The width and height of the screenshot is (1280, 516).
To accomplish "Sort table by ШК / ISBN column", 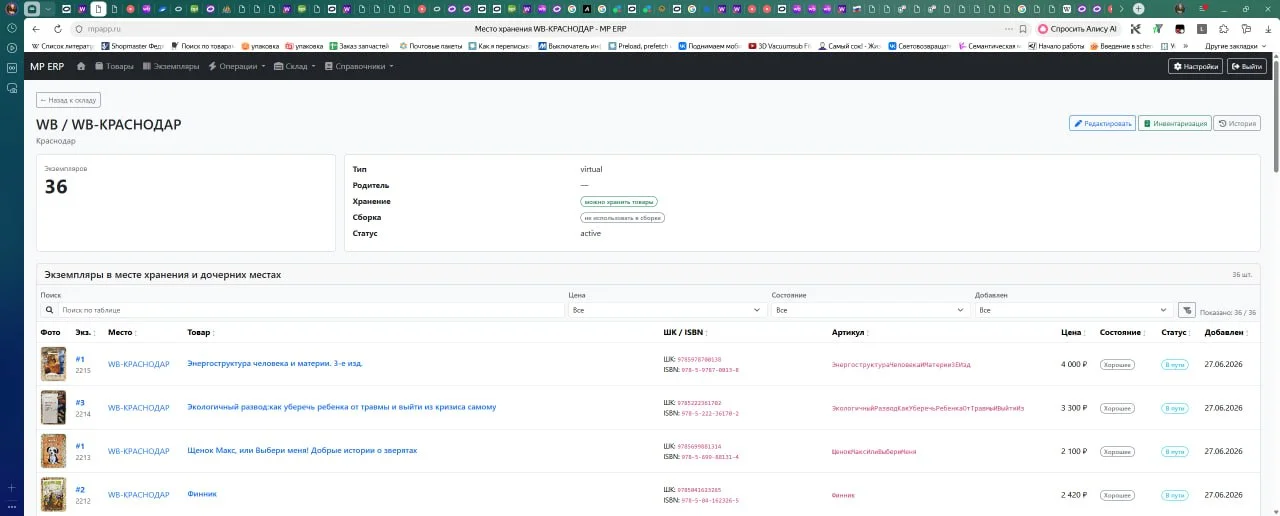I will 685,332.
